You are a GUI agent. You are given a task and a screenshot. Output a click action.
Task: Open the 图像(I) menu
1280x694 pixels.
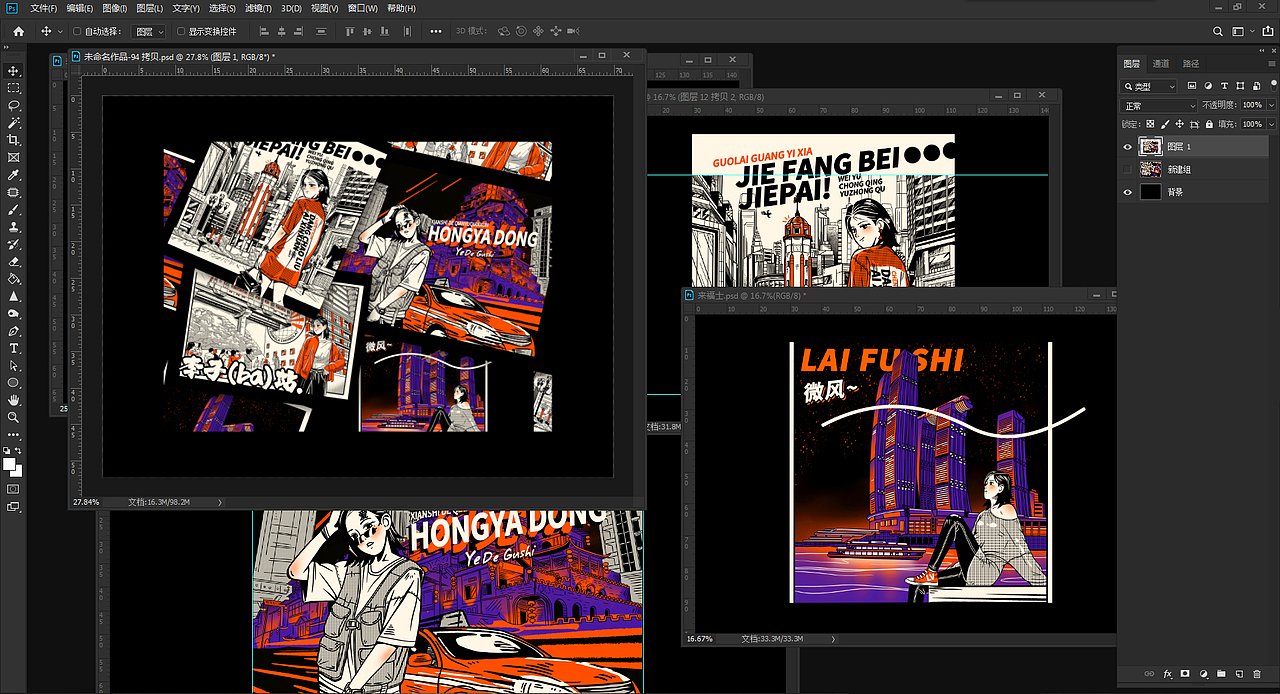point(115,8)
